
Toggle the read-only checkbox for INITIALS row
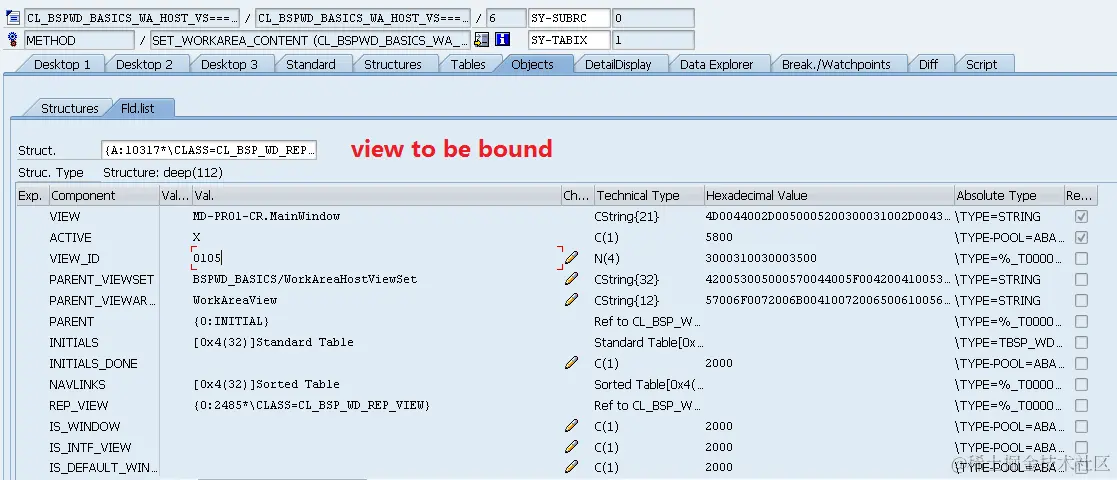pyautogui.click(x=1081, y=342)
